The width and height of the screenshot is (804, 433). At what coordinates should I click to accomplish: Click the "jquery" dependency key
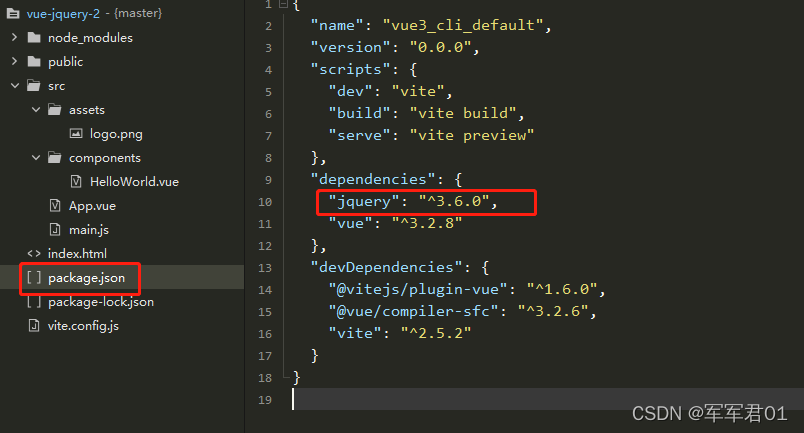364,201
